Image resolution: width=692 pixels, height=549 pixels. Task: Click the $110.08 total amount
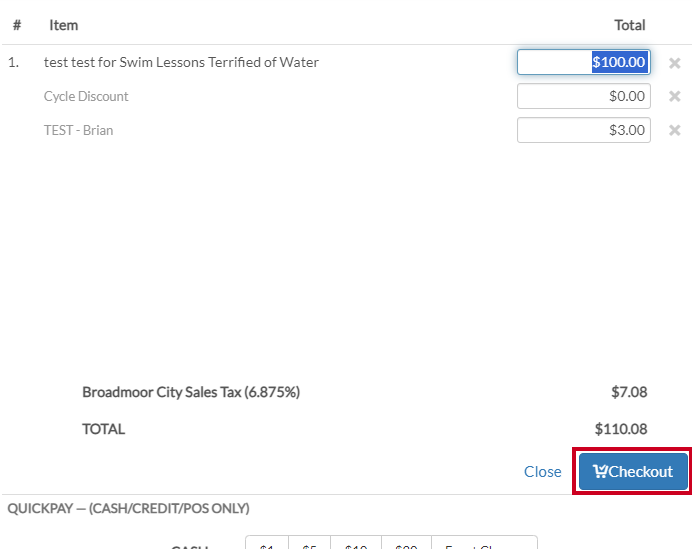[x=621, y=429]
